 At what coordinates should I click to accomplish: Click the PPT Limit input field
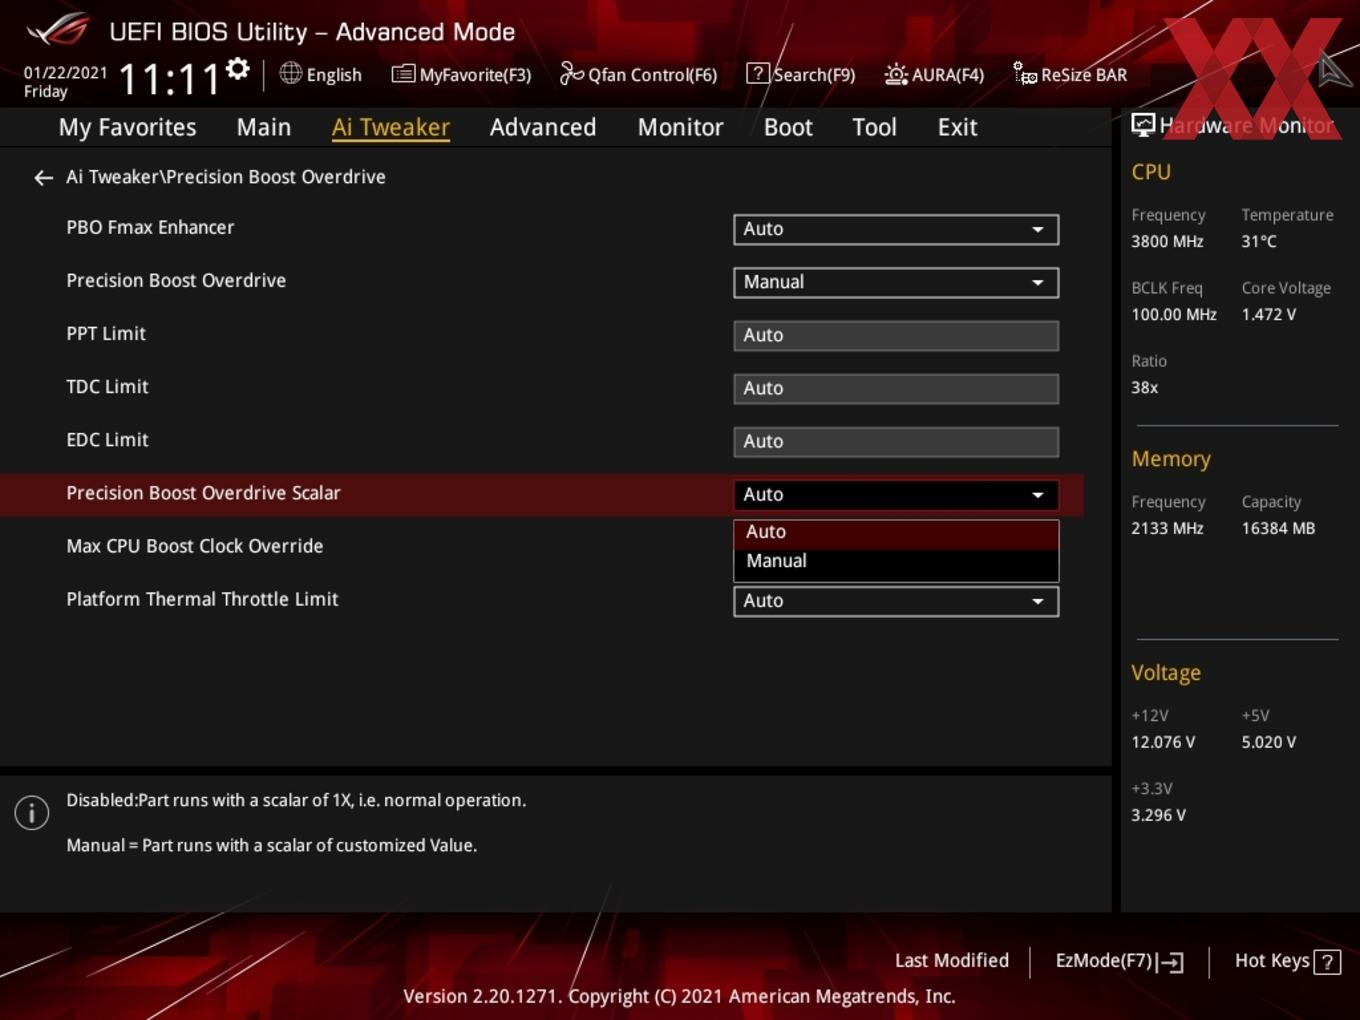[x=896, y=335]
